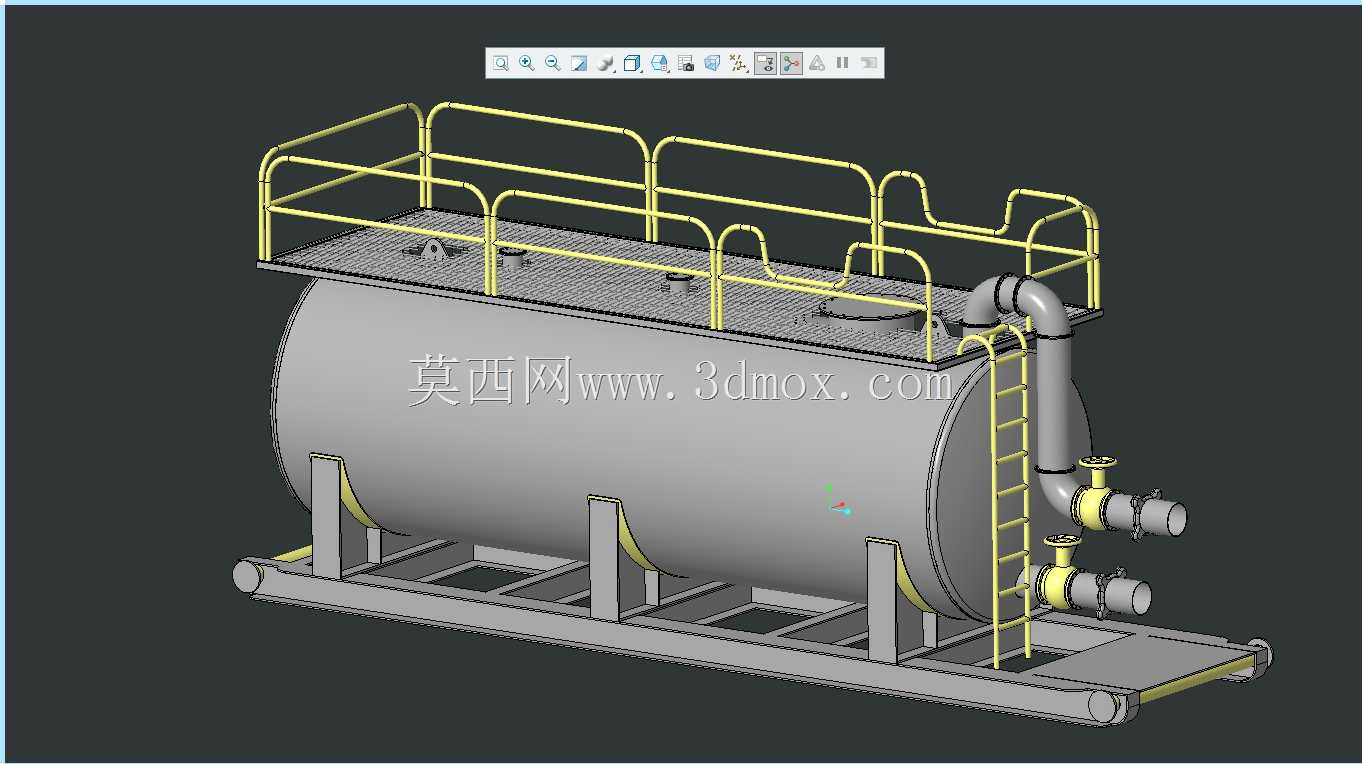Toggle the Annotation Display icon
Image resolution: width=1362 pixels, height=764 pixels.
tap(765, 64)
